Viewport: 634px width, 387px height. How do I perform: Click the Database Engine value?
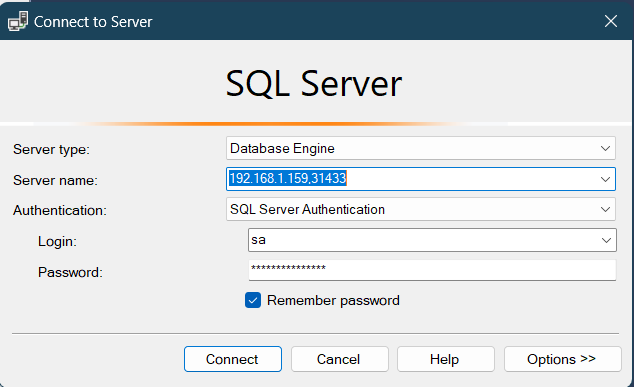pos(282,148)
